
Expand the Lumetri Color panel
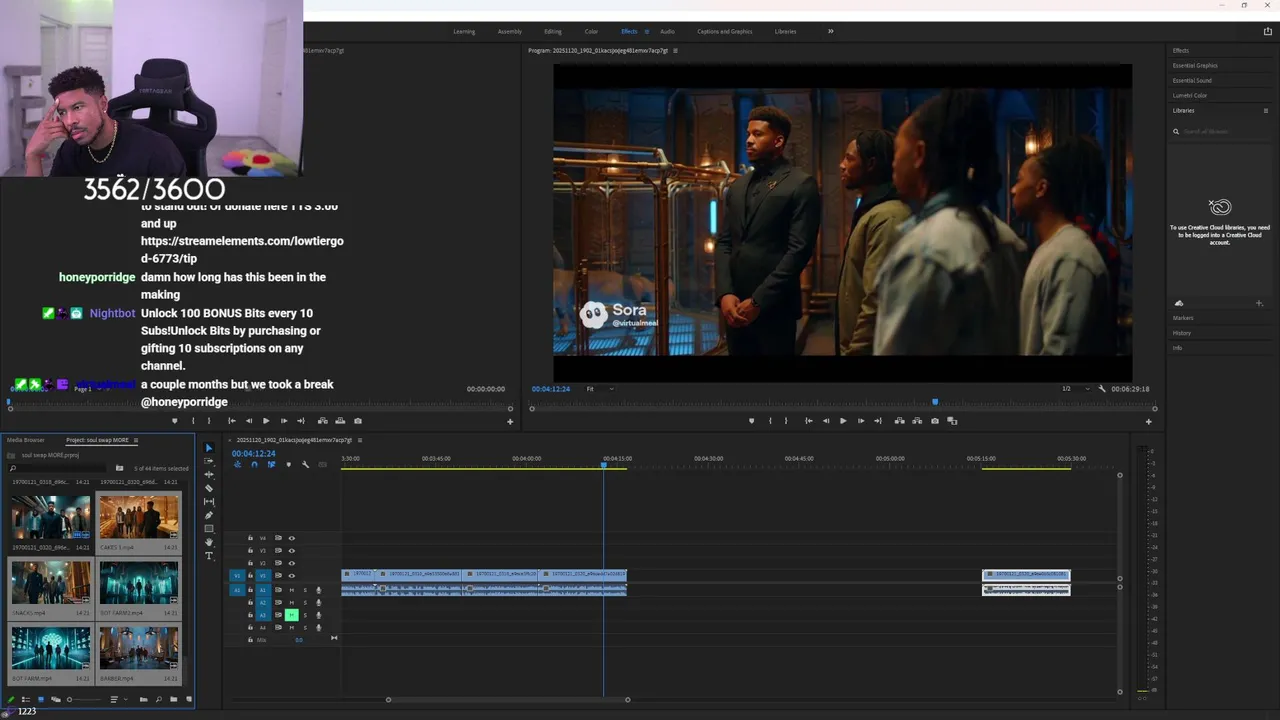point(1190,95)
